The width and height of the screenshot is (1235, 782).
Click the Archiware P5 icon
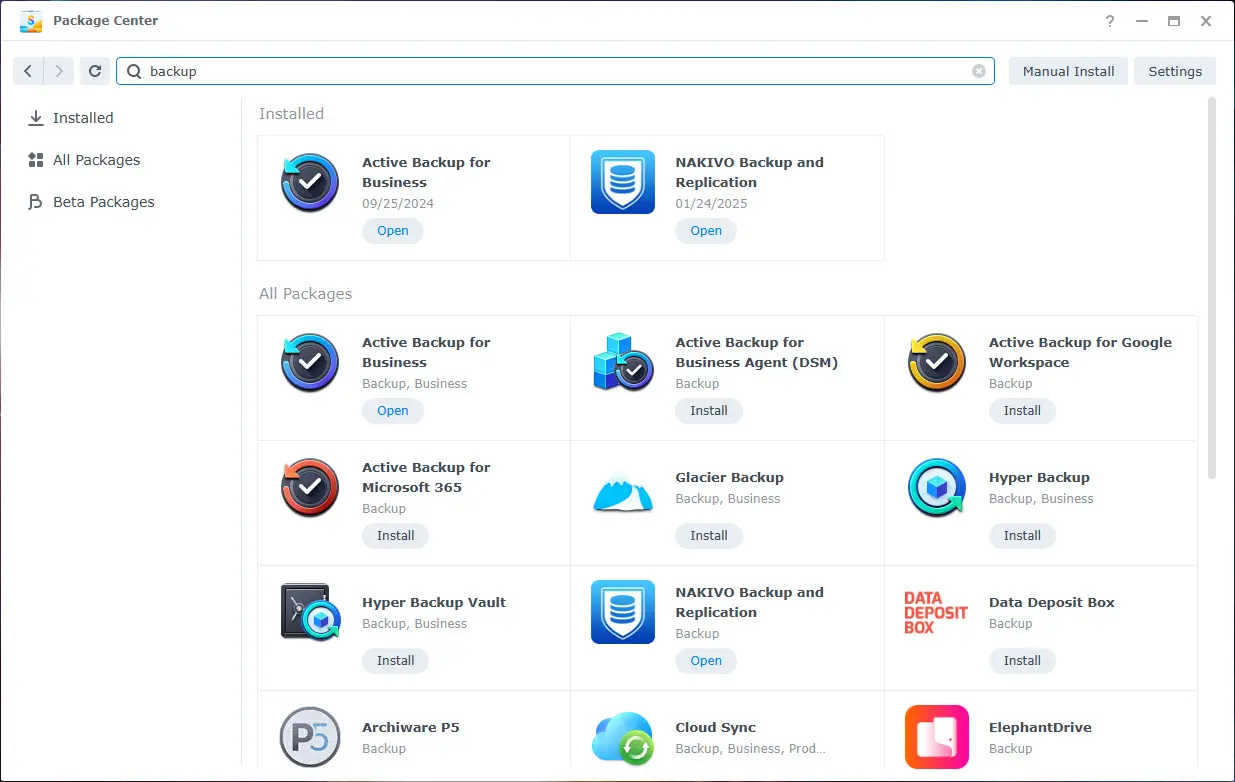coord(310,737)
